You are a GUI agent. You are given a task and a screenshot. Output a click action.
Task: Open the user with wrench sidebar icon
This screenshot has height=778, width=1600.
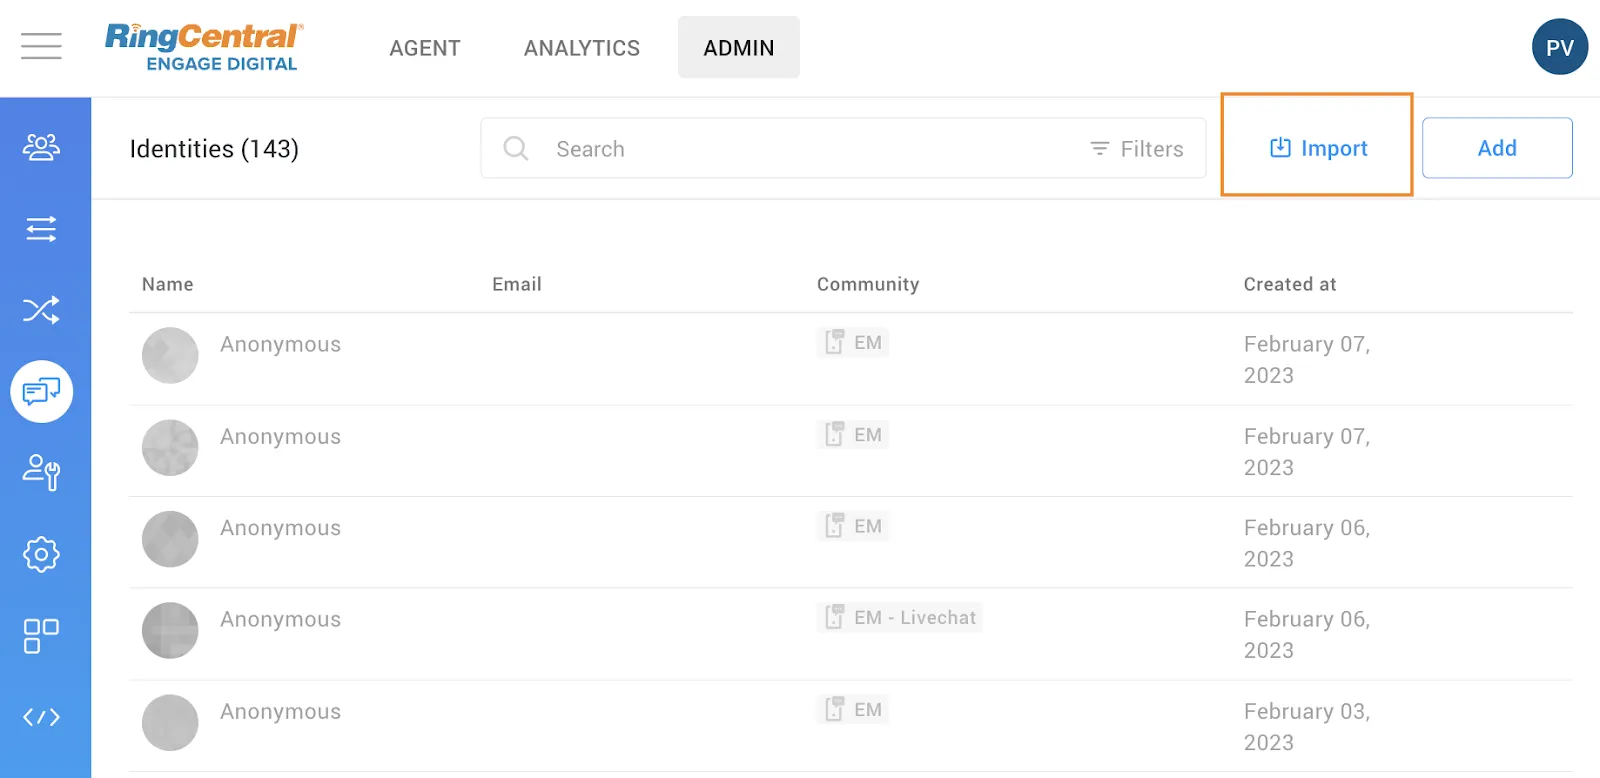[41, 472]
